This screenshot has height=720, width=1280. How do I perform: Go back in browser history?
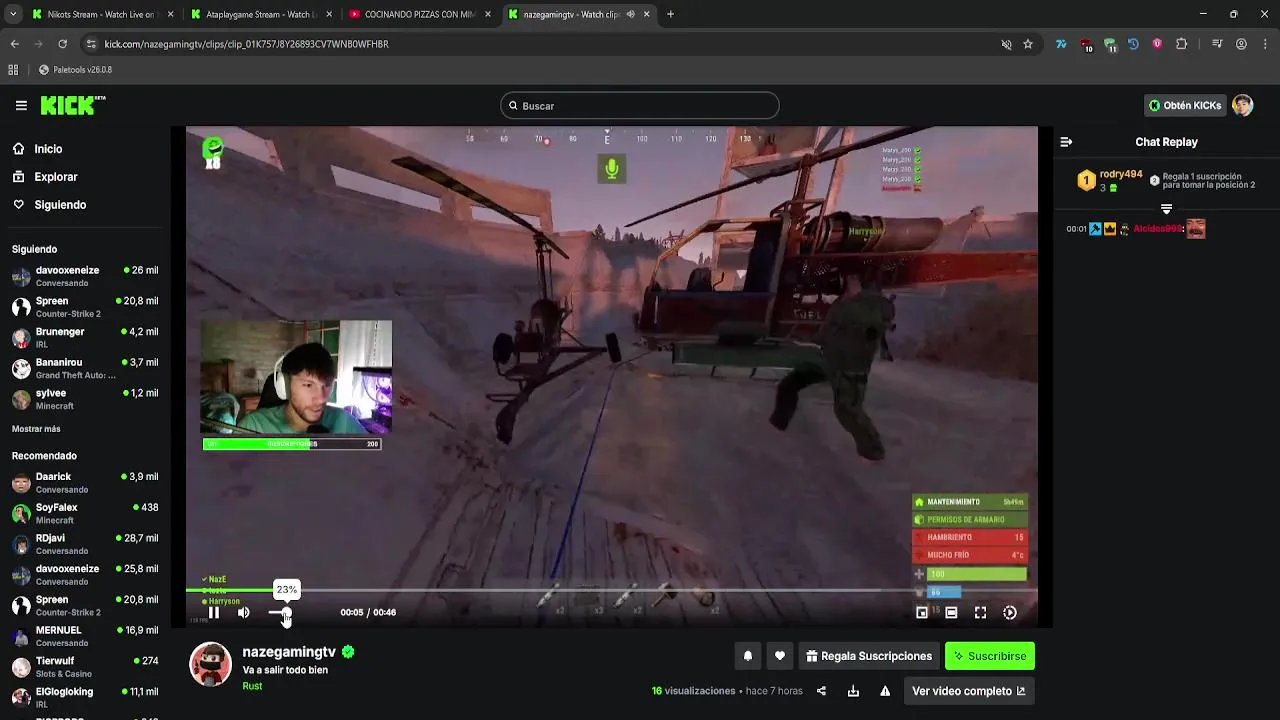(14, 44)
